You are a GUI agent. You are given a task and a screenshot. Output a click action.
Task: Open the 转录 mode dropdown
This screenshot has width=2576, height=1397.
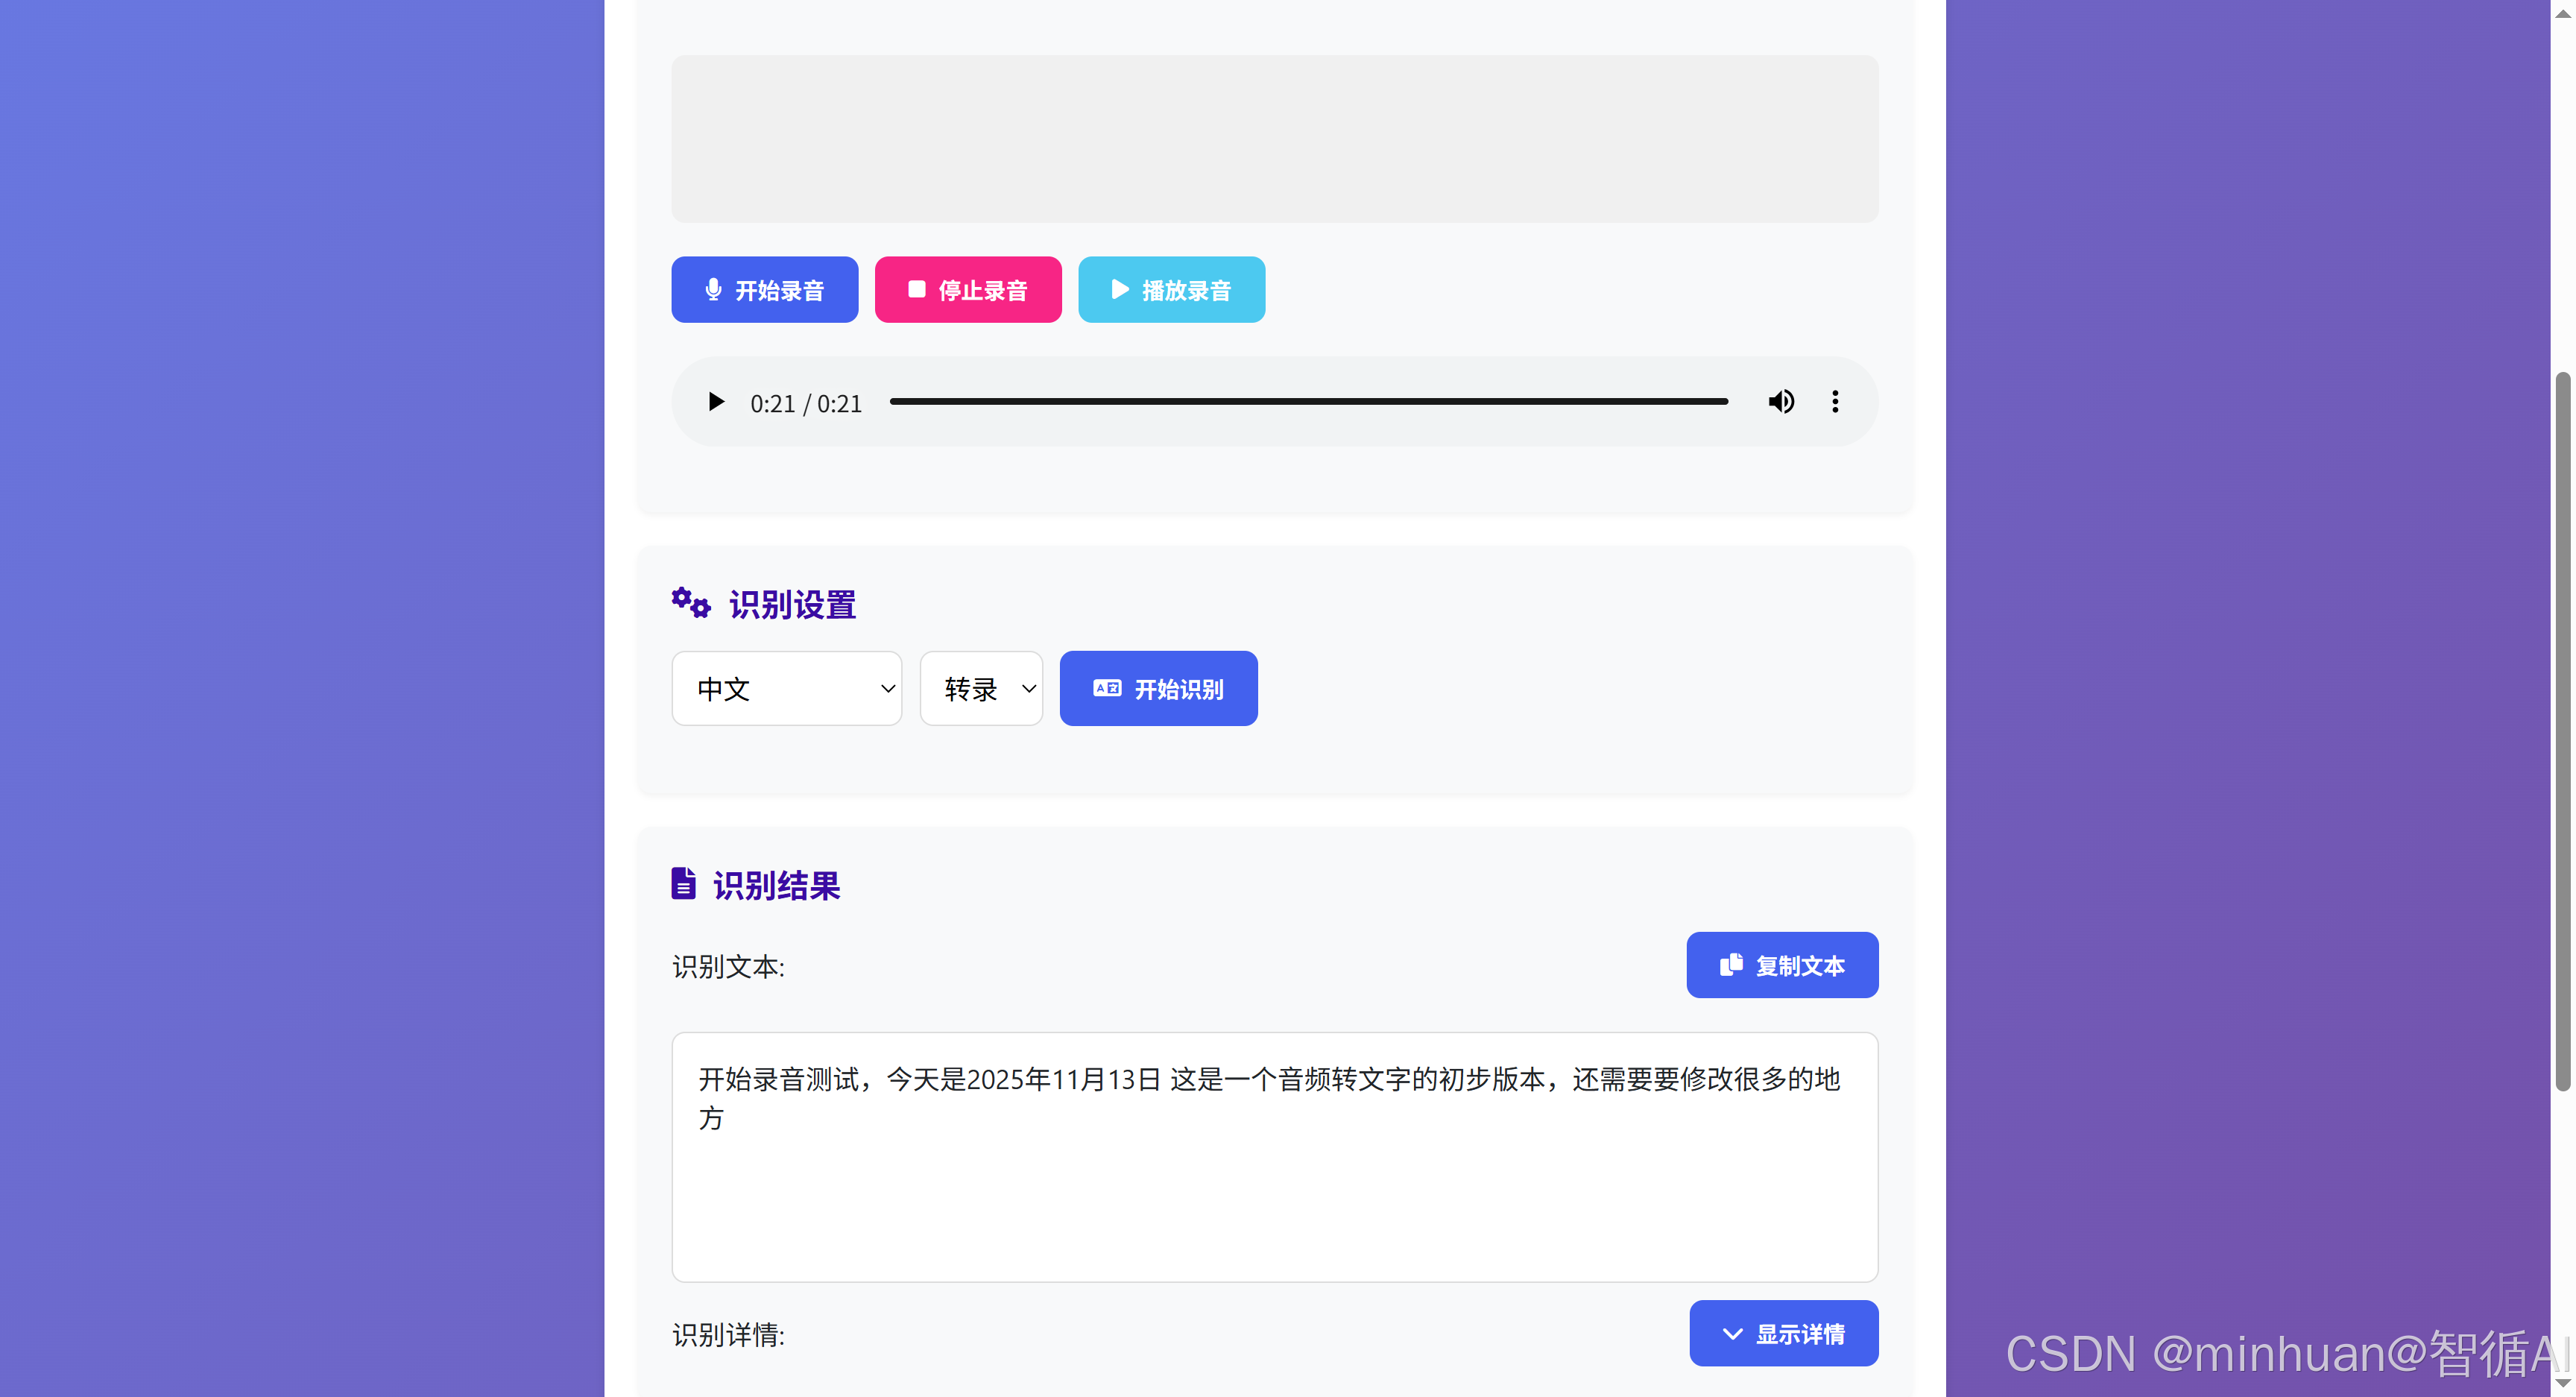click(x=980, y=689)
